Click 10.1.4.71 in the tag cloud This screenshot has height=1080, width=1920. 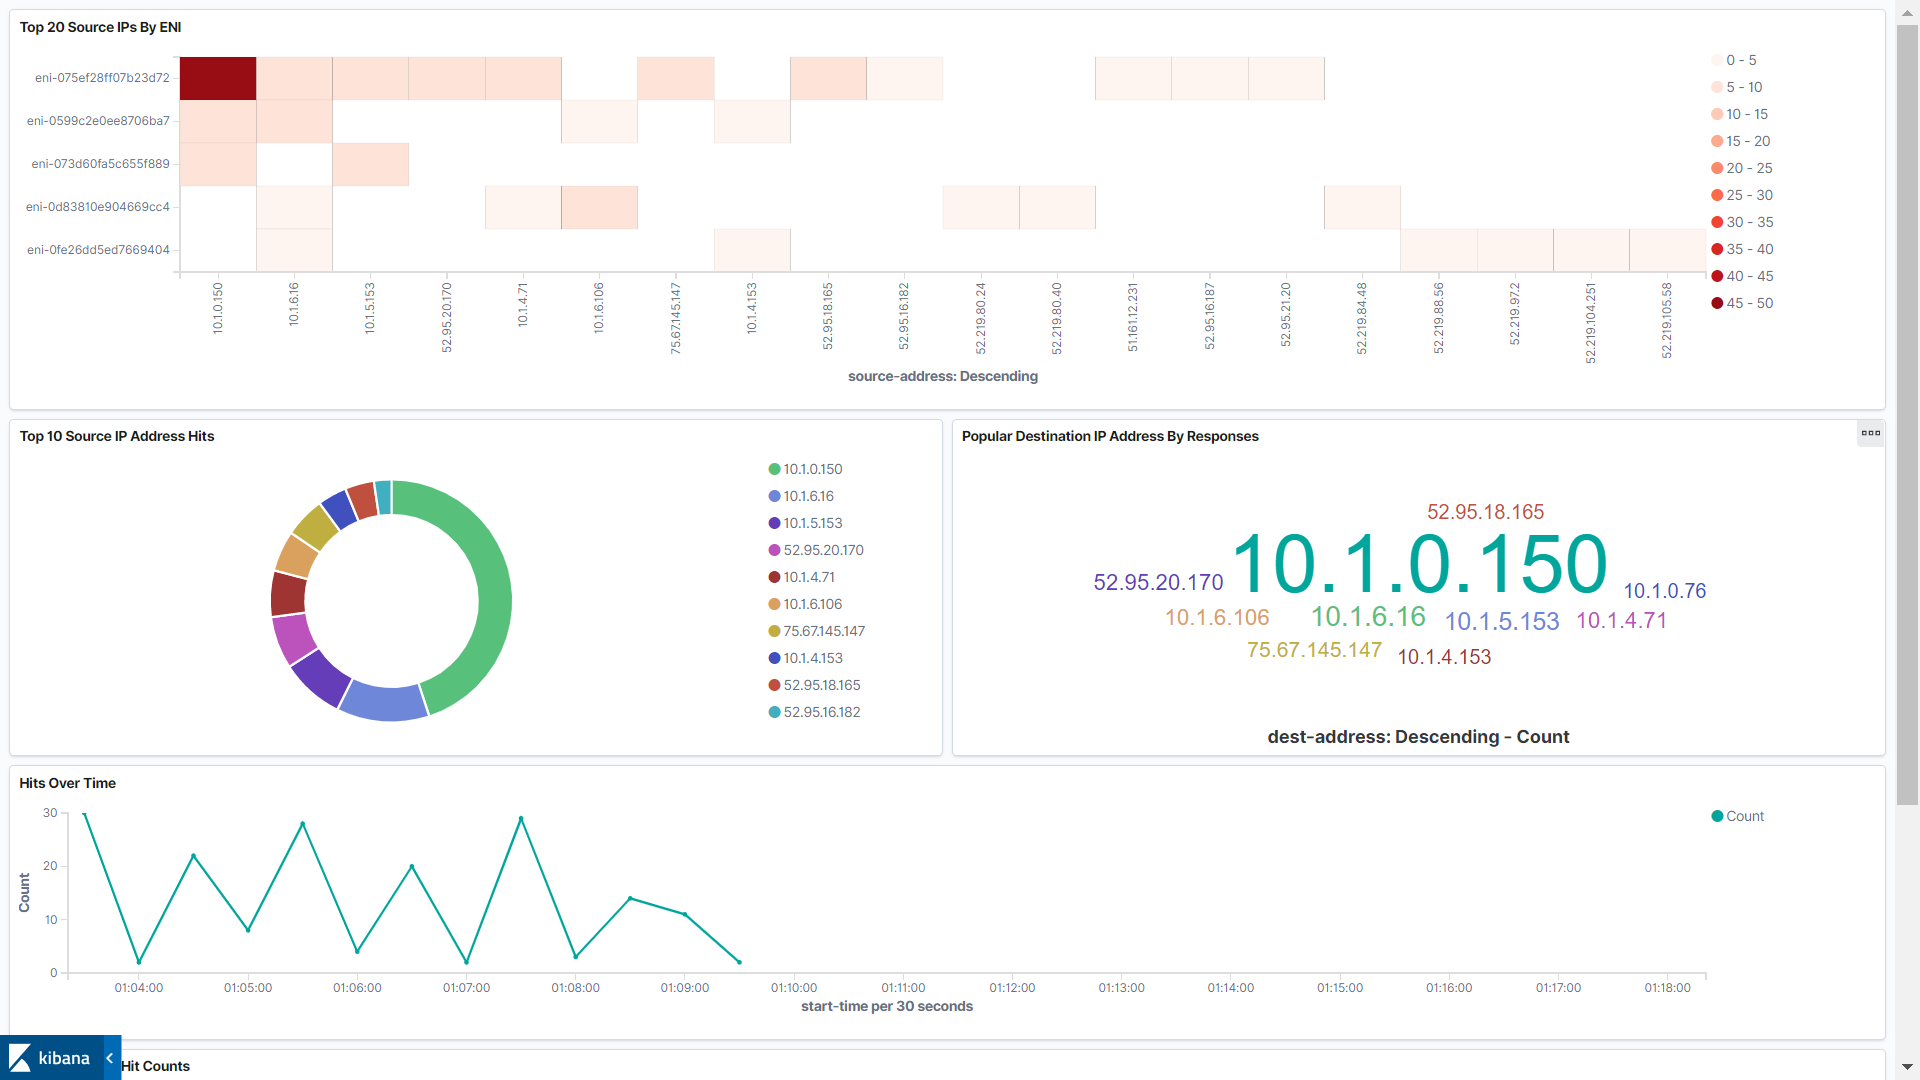click(1622, 620)
